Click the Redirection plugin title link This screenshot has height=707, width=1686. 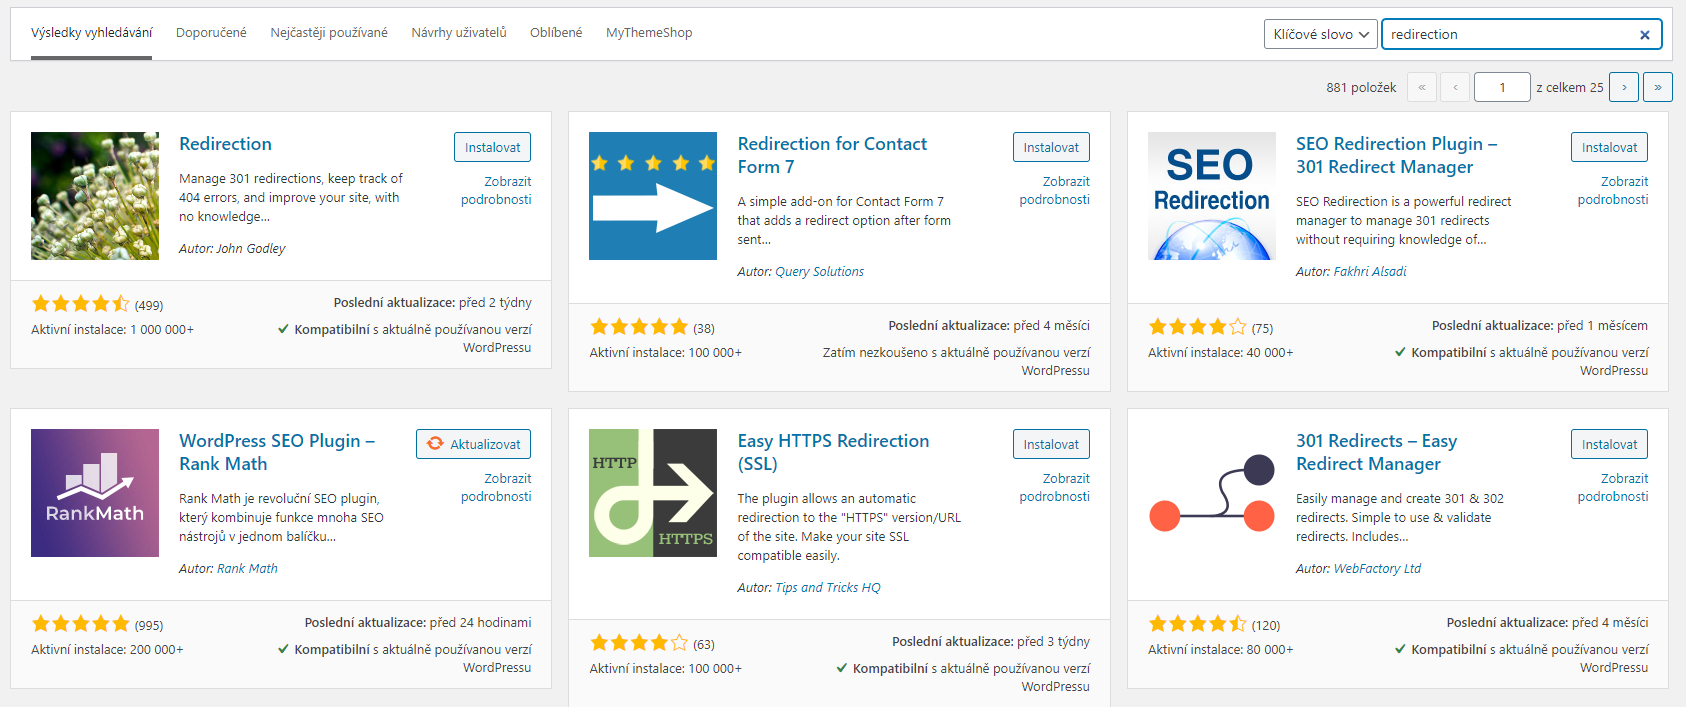pos(225,144)
